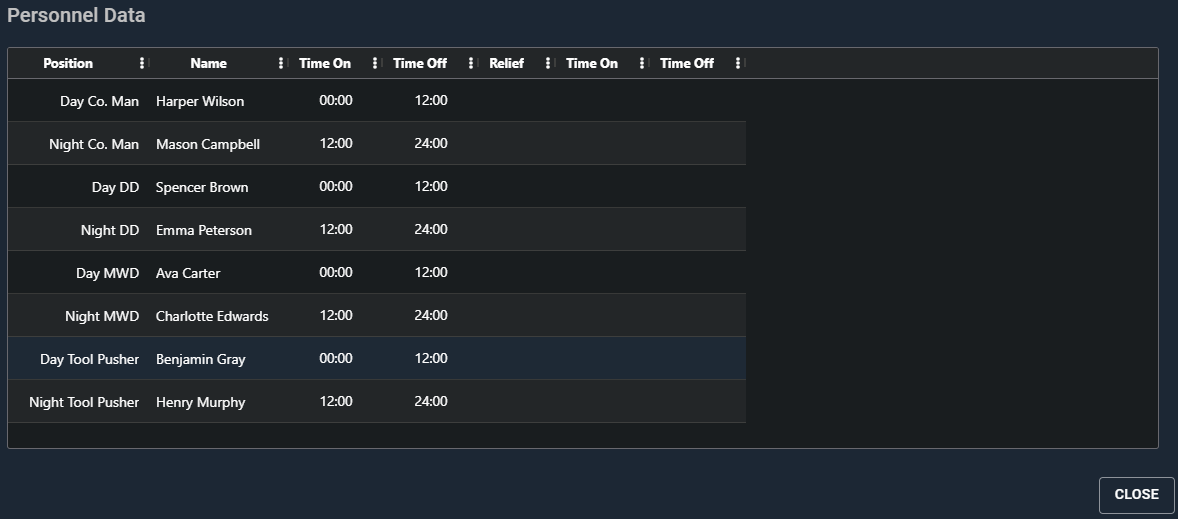Viewport: 1178px width, 519px height.
Task: Select Spencer Brown's 00:00 Time On cell
Action: click(336, 186)
